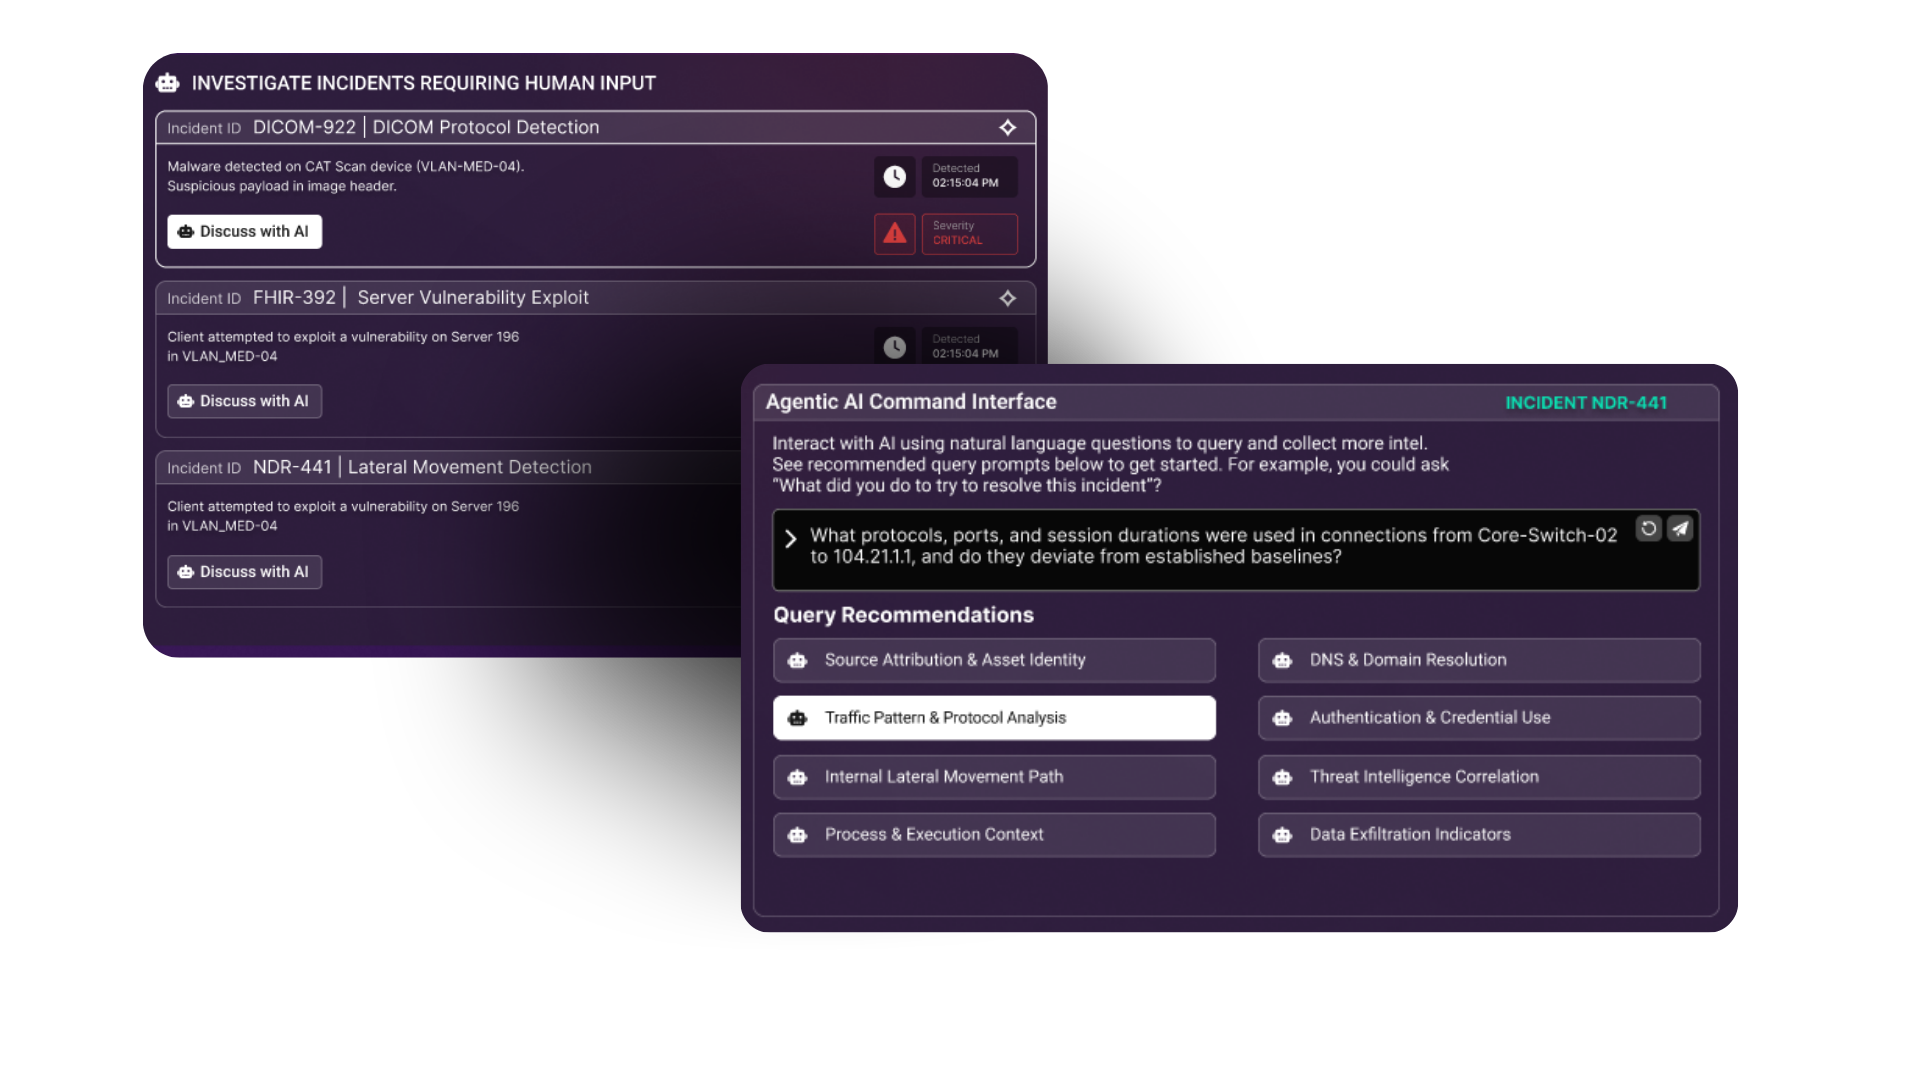This screenshot has height=1080, width=1920.
Task: Click the robot icon on Internal Lateral Movement Path
Action: pyautogui.click(x=797, y=777)
